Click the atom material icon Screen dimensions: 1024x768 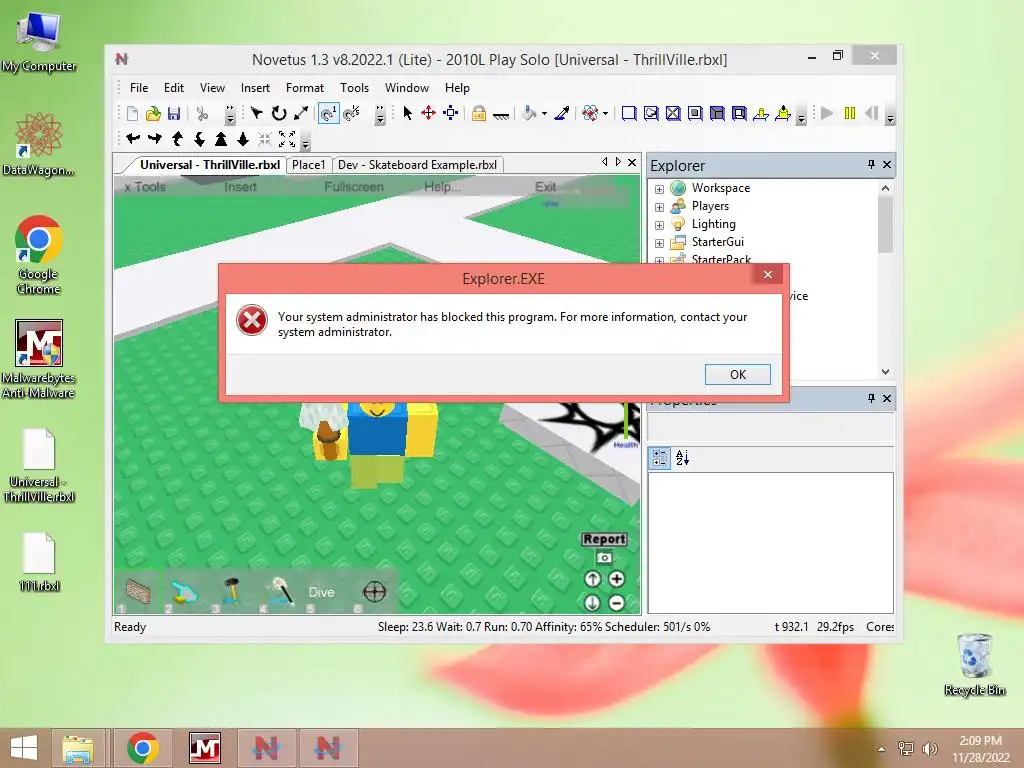click(590, 114)
